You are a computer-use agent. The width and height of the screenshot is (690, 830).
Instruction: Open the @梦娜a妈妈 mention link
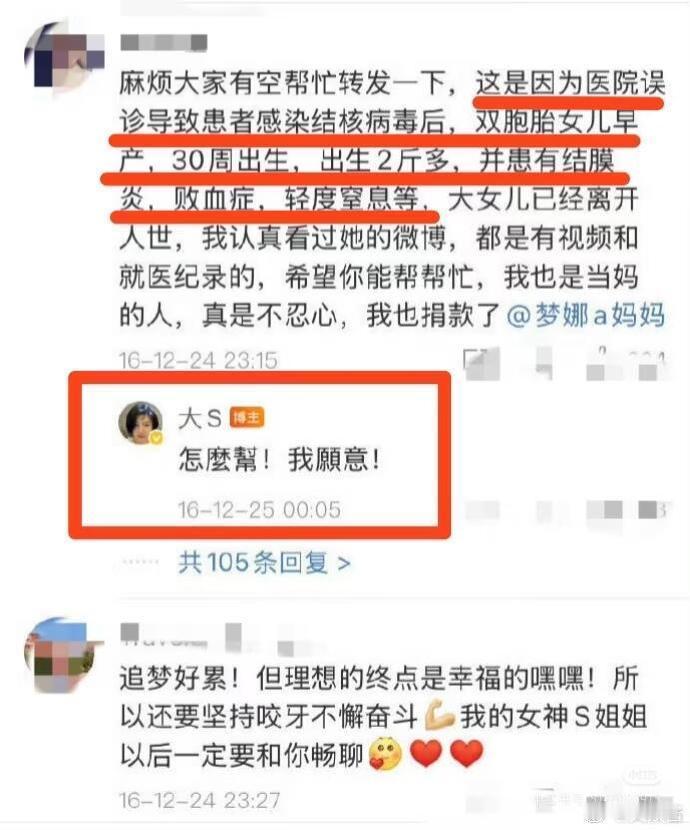click(586, 316)
